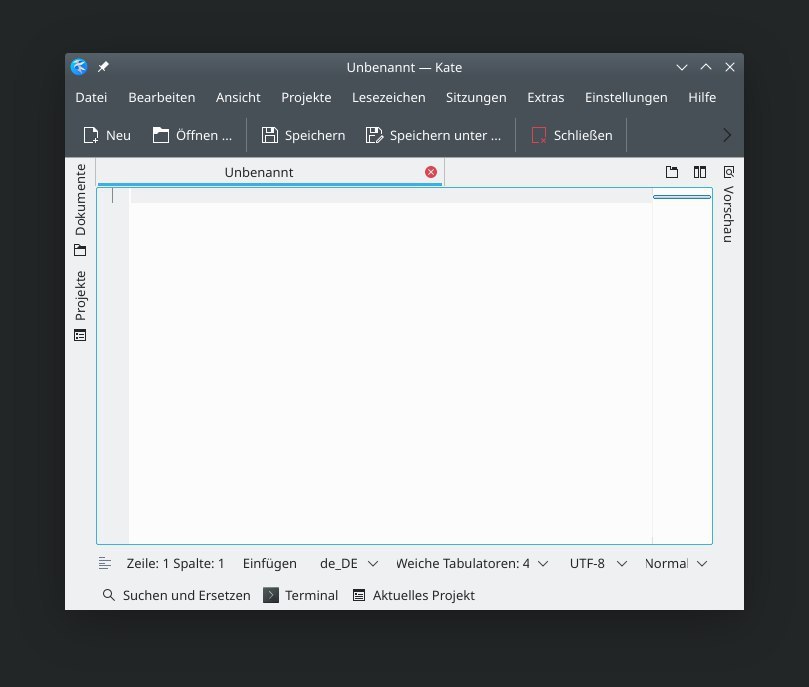Click the split view icon
Viewport: 809px width, 687px height.
(x=700, y=172)
